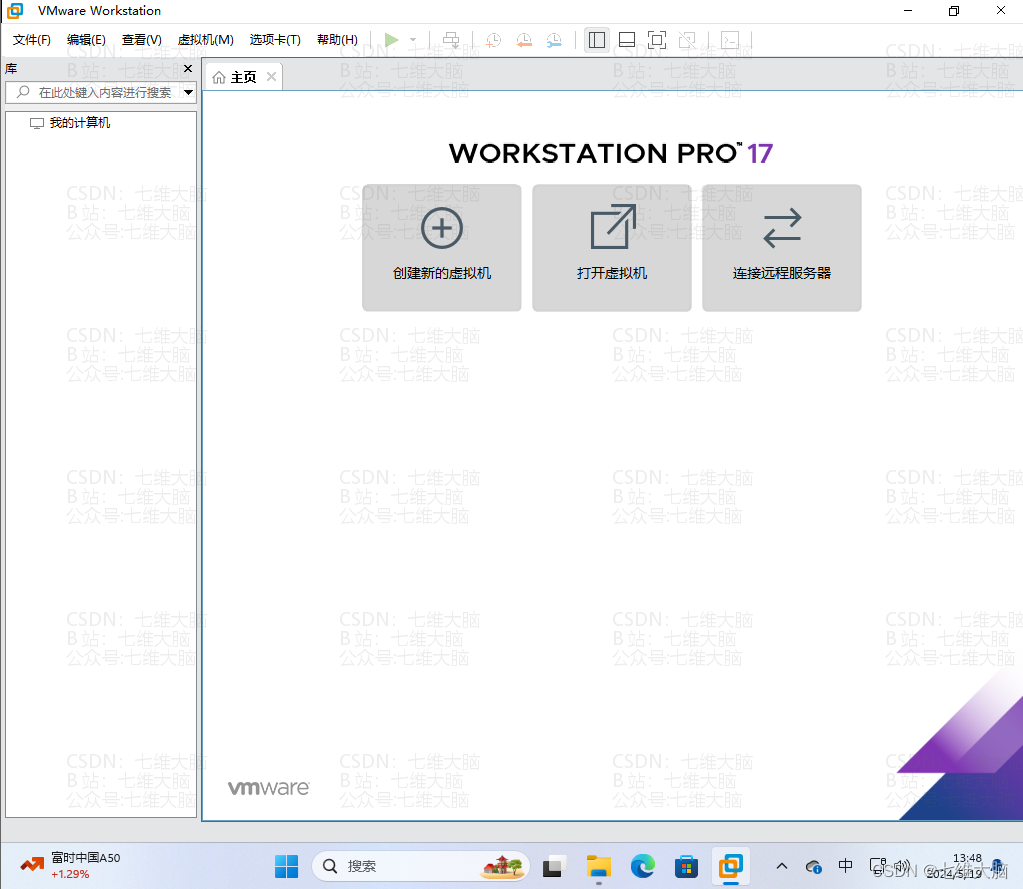Click the Unity mode toolbar icon
Viewport: 1023px width, 889px height.
[x=687, y=40]
